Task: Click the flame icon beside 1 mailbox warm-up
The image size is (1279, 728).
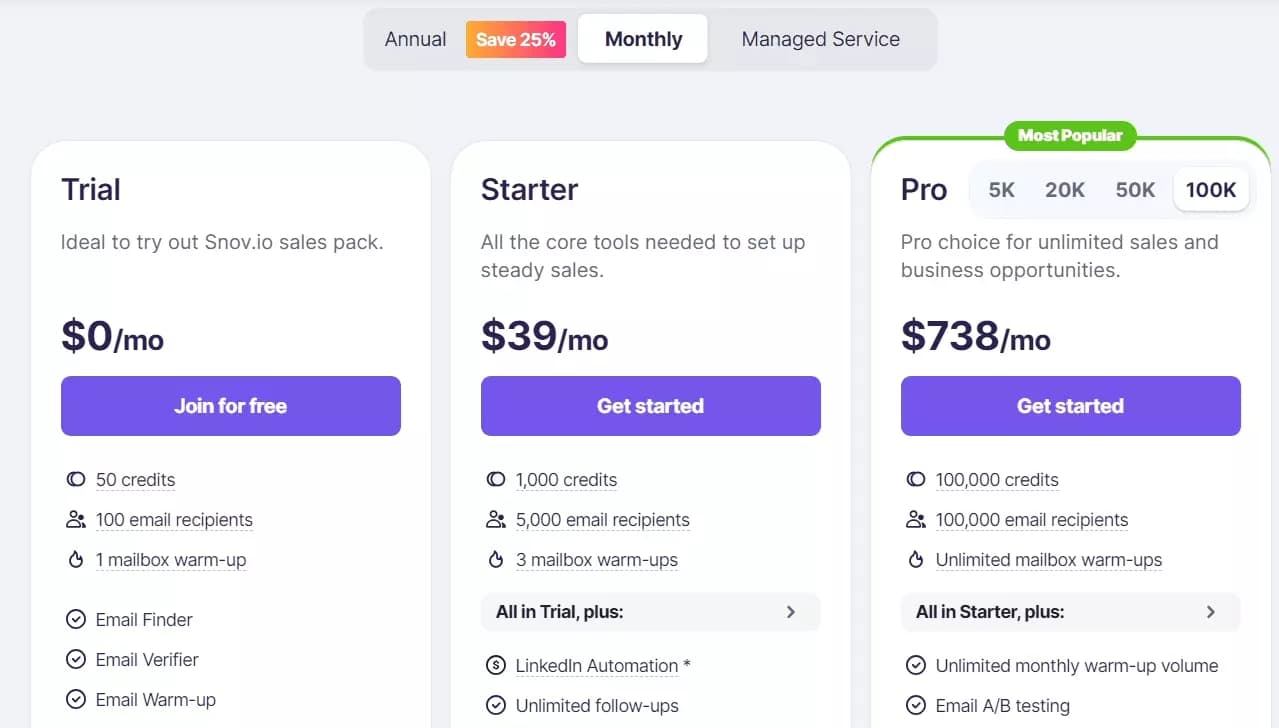Action: pos(76,559)
